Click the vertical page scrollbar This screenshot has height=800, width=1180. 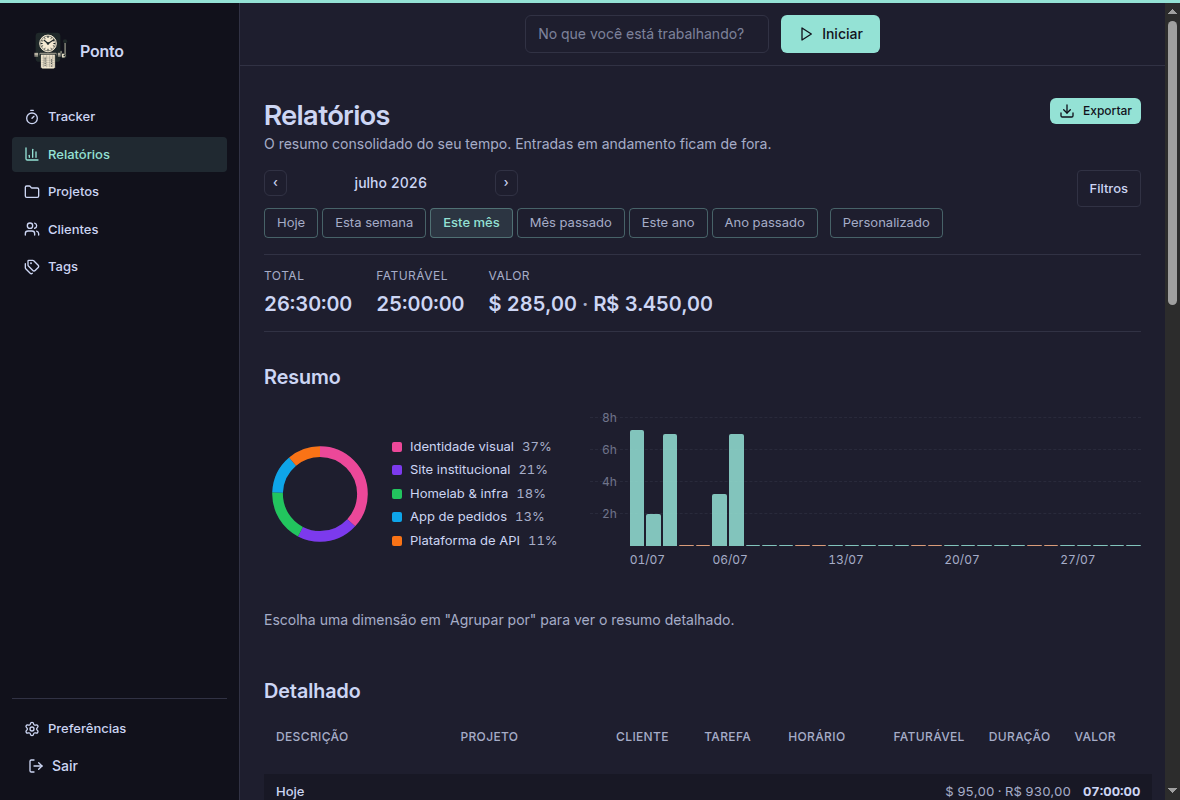[1172, 162]
